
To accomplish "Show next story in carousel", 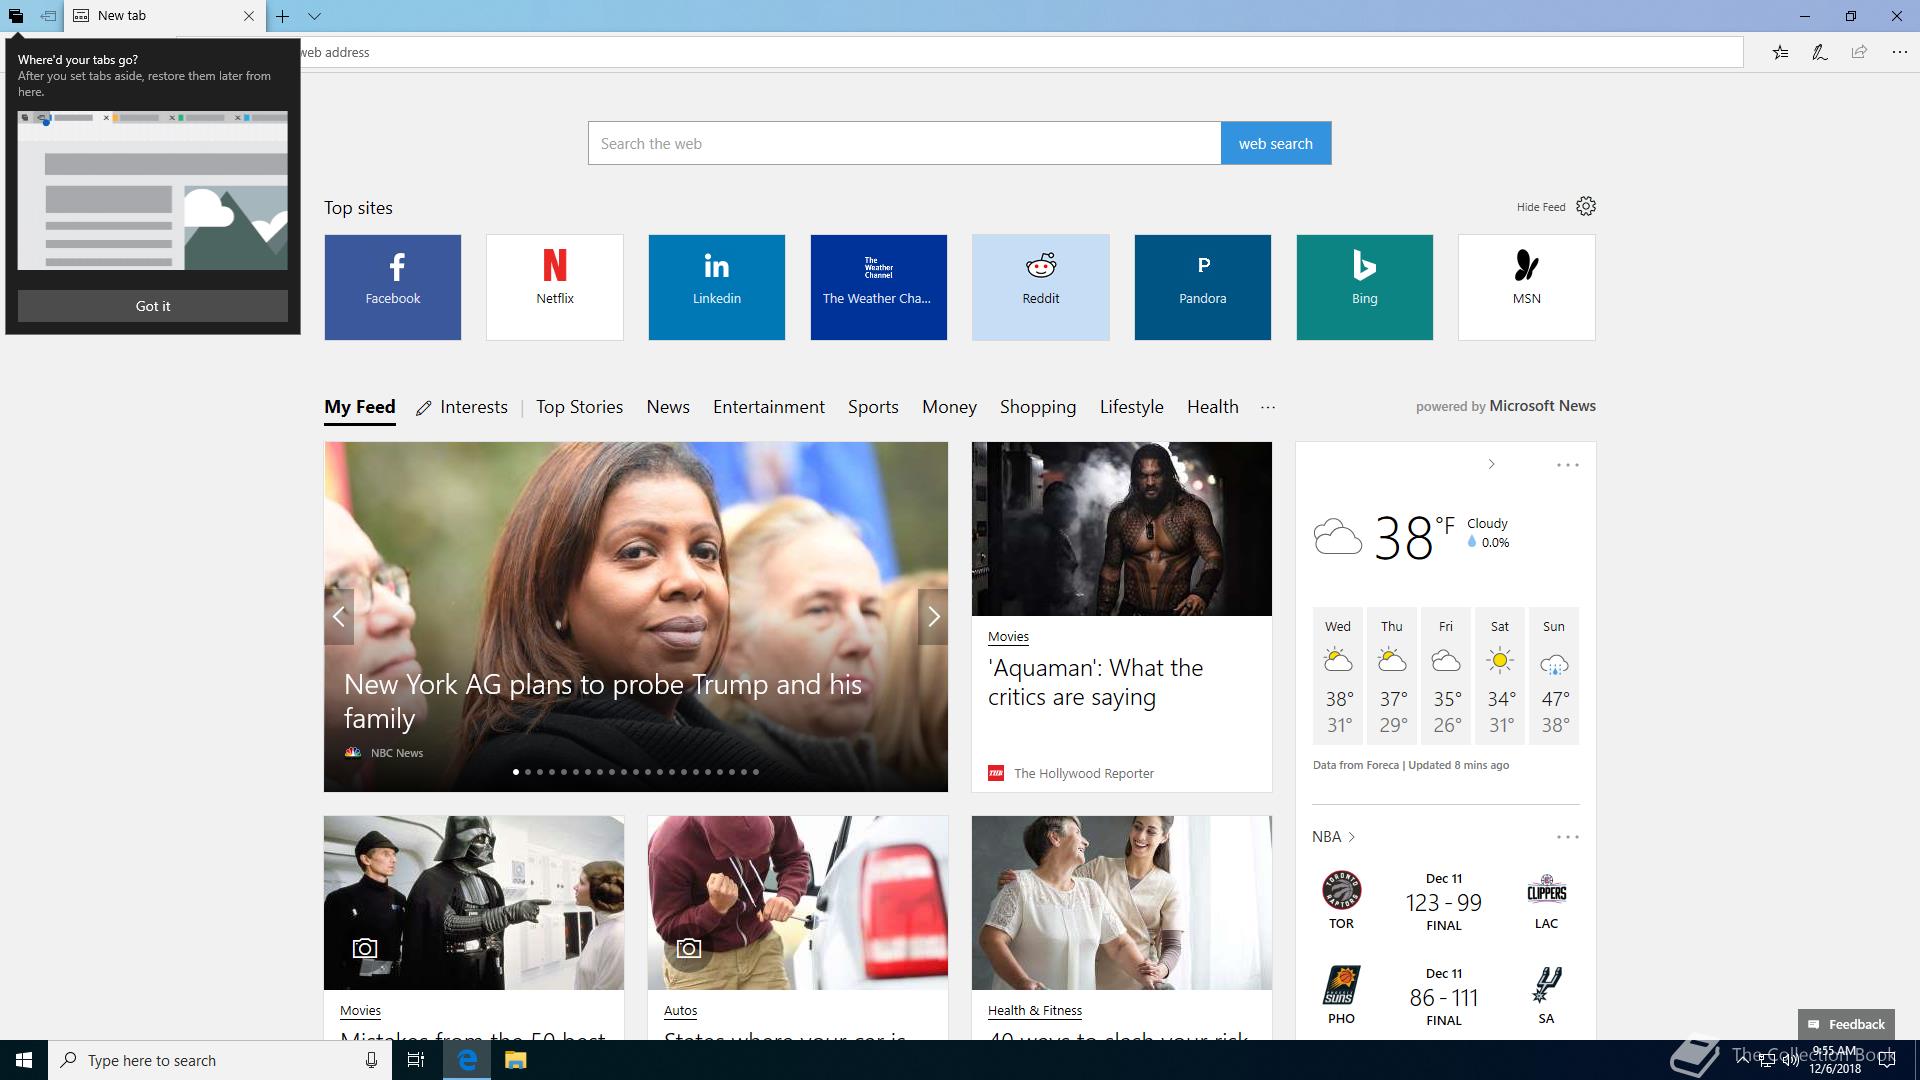I will 933,617.
